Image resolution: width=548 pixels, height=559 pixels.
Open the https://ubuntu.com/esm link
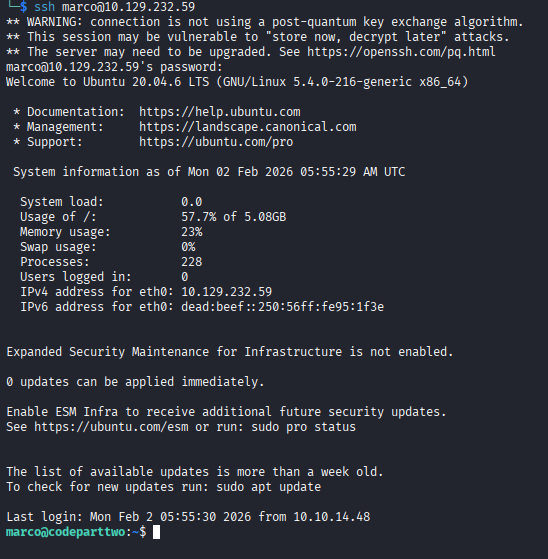[x=111, y=427]
